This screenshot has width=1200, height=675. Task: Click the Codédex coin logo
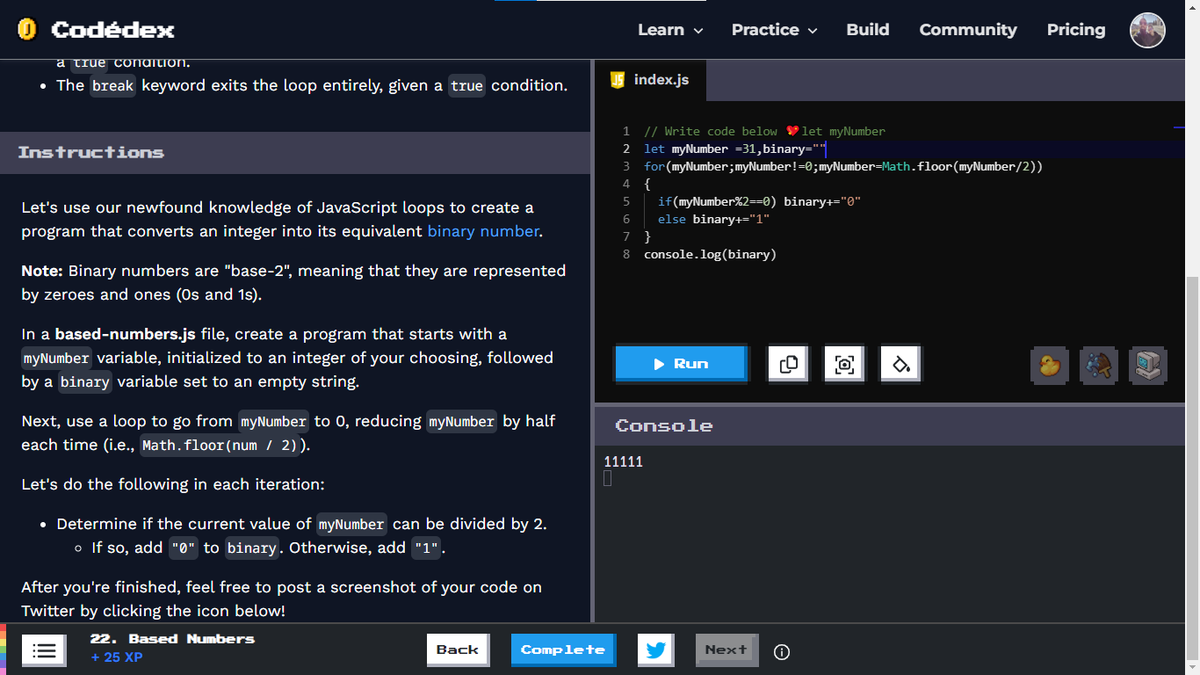point(27,29)
